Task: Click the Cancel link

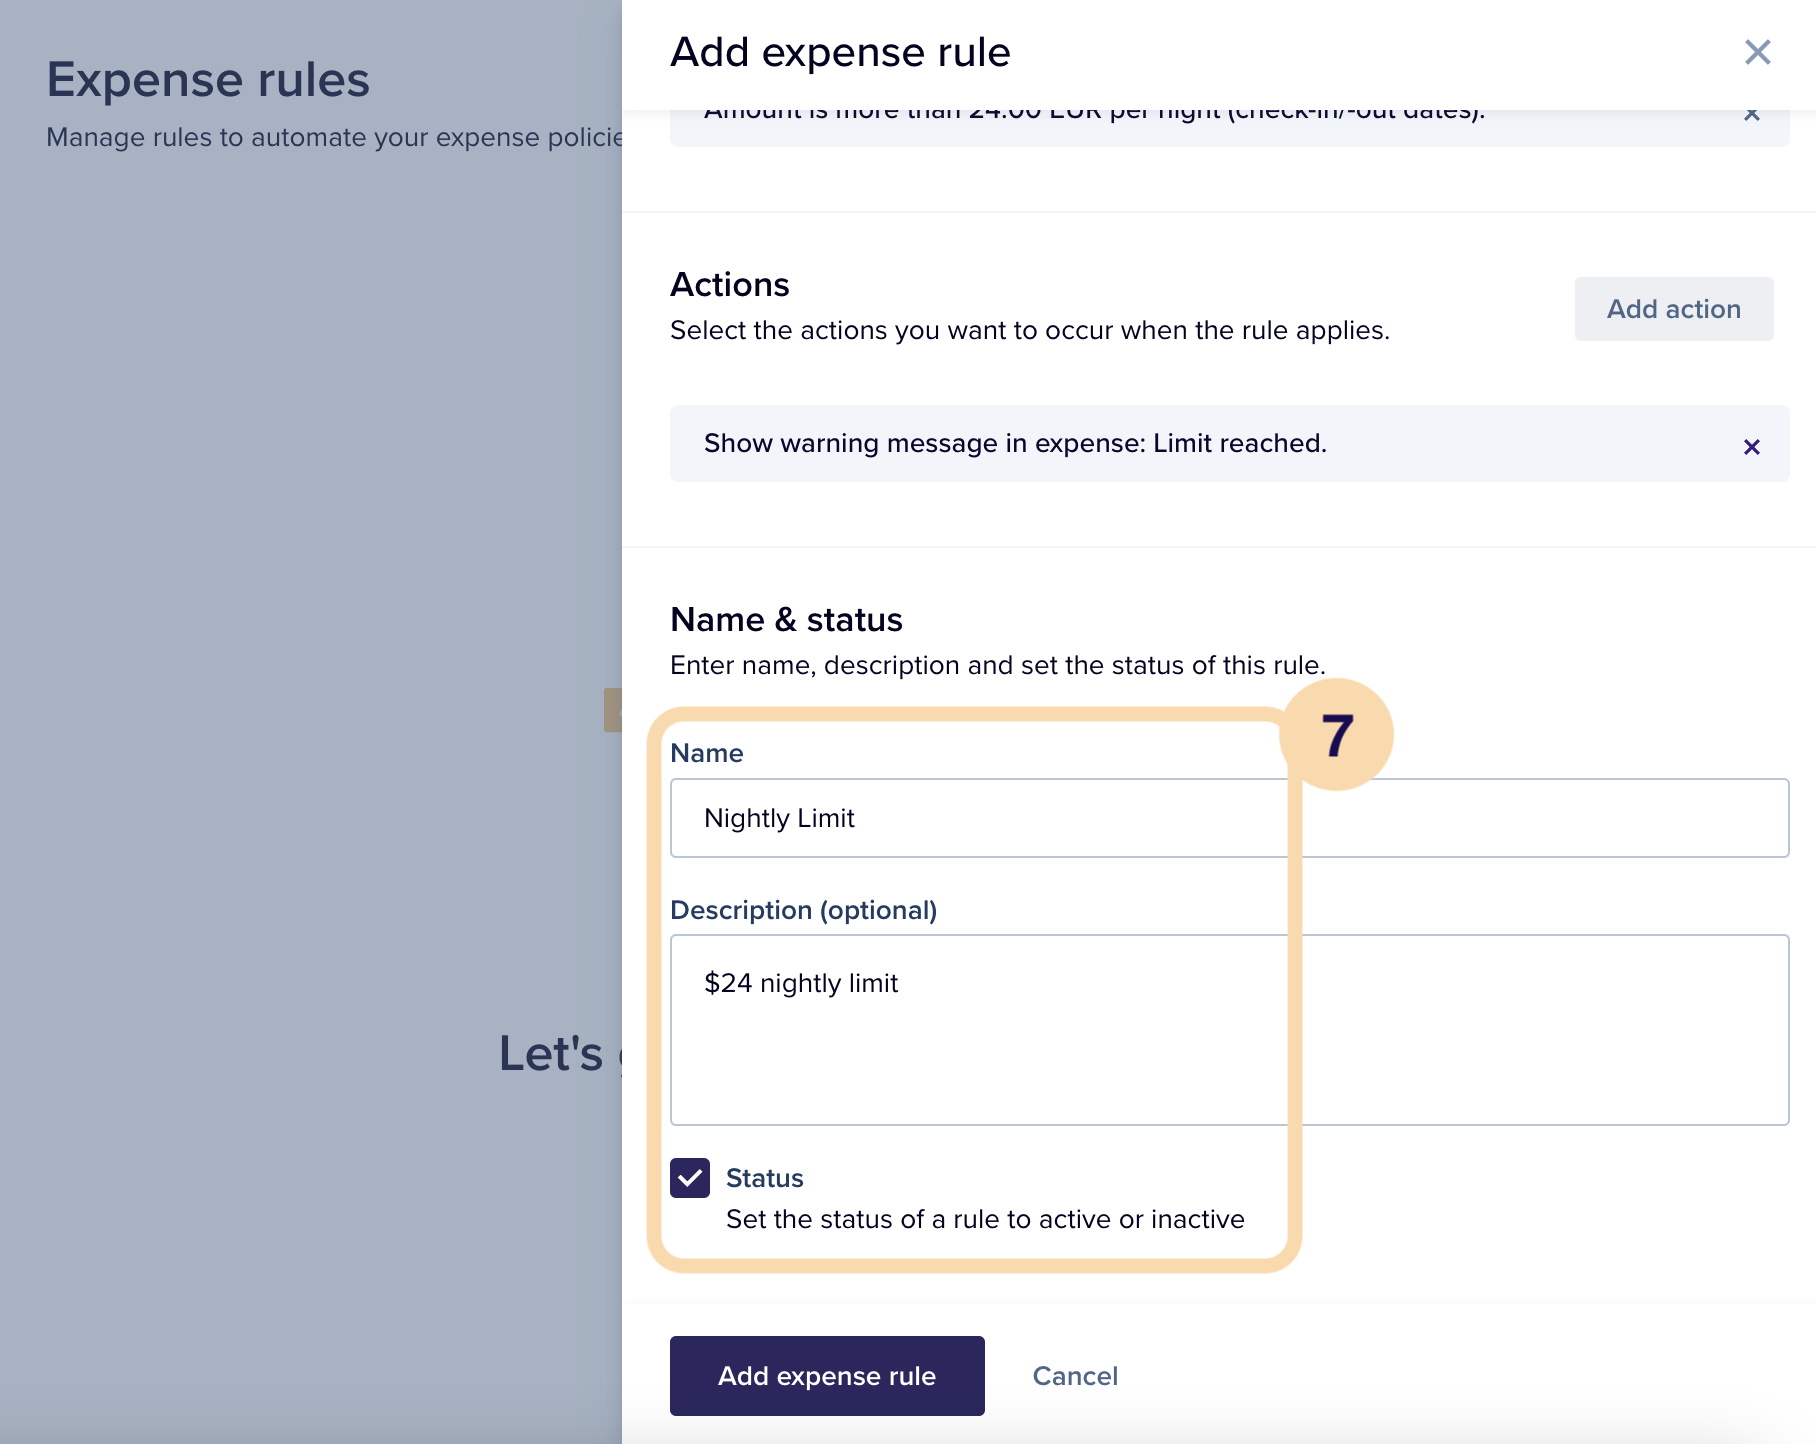Action: coord(1075,1376)
